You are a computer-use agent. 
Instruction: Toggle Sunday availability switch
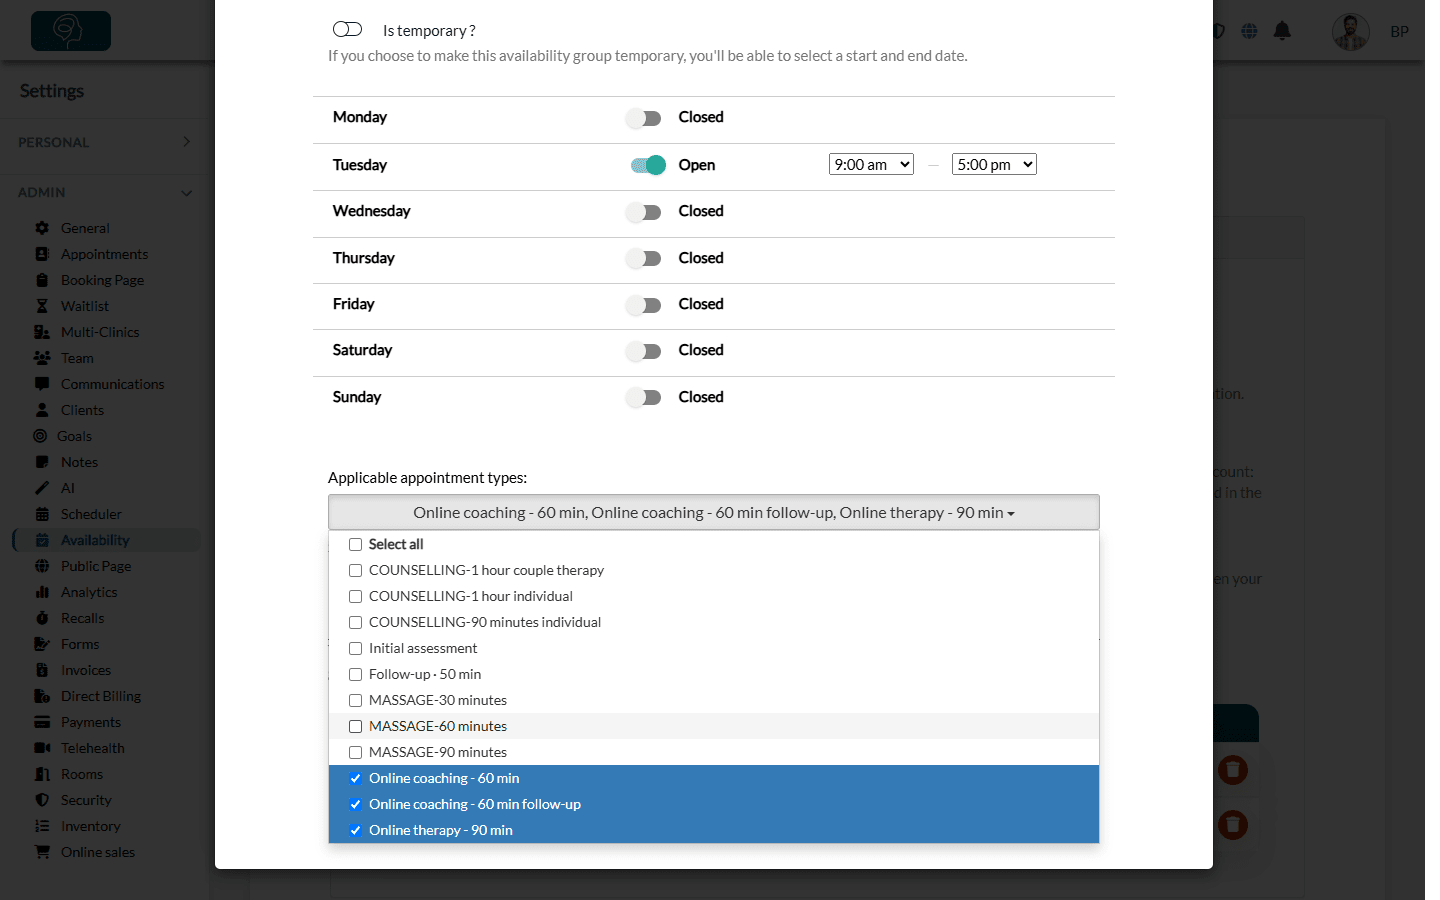(645, 398)
